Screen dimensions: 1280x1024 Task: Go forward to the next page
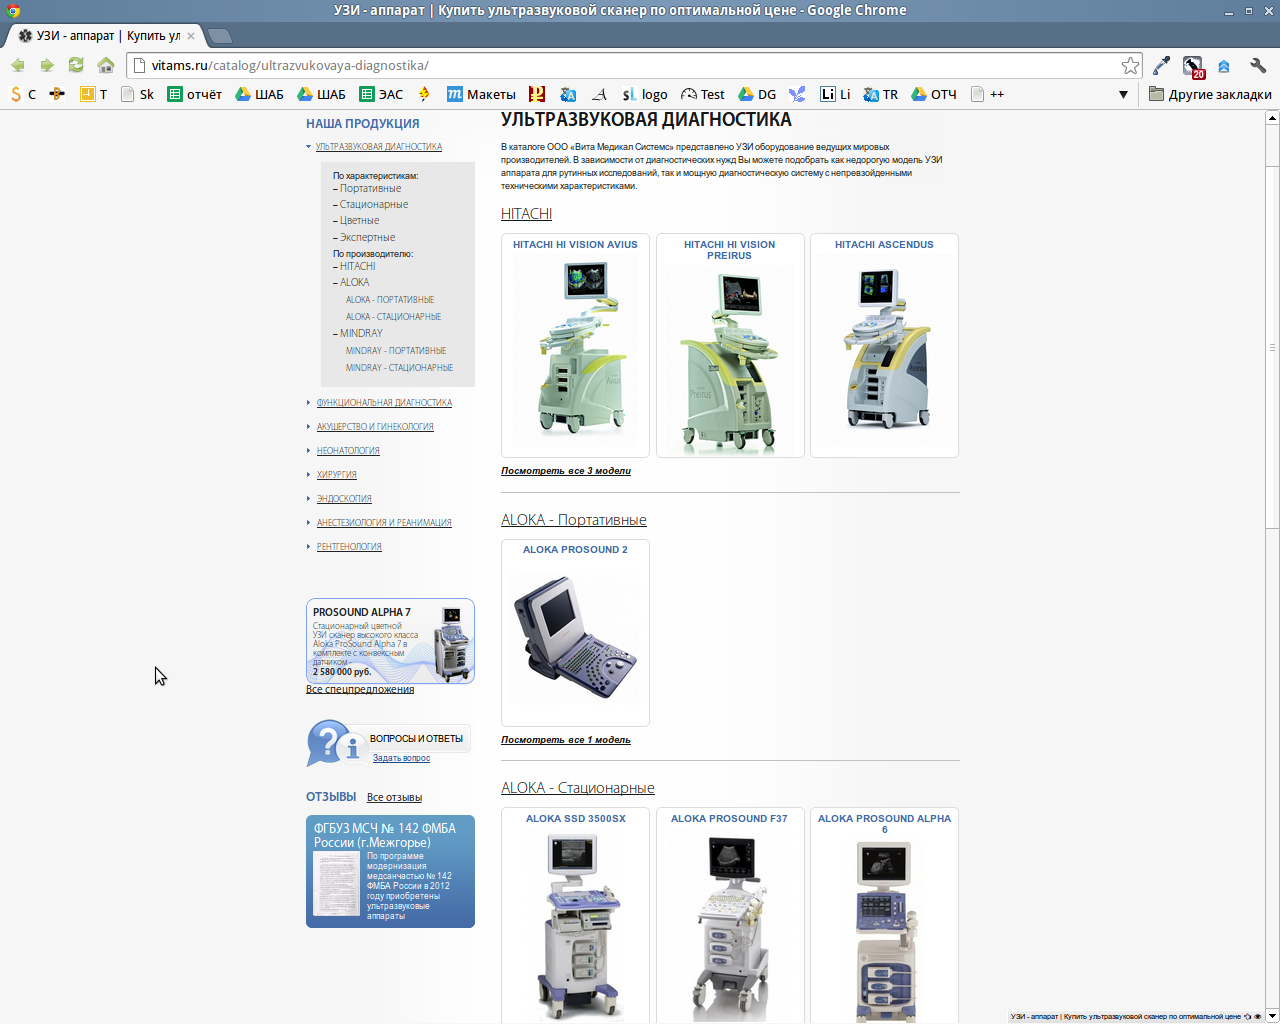pyautogui.click(x=47, y=65)
